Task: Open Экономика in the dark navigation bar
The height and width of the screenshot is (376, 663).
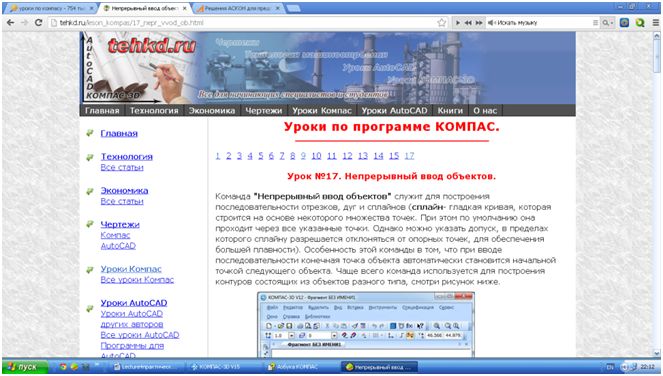Action: (x=211, y=110)
